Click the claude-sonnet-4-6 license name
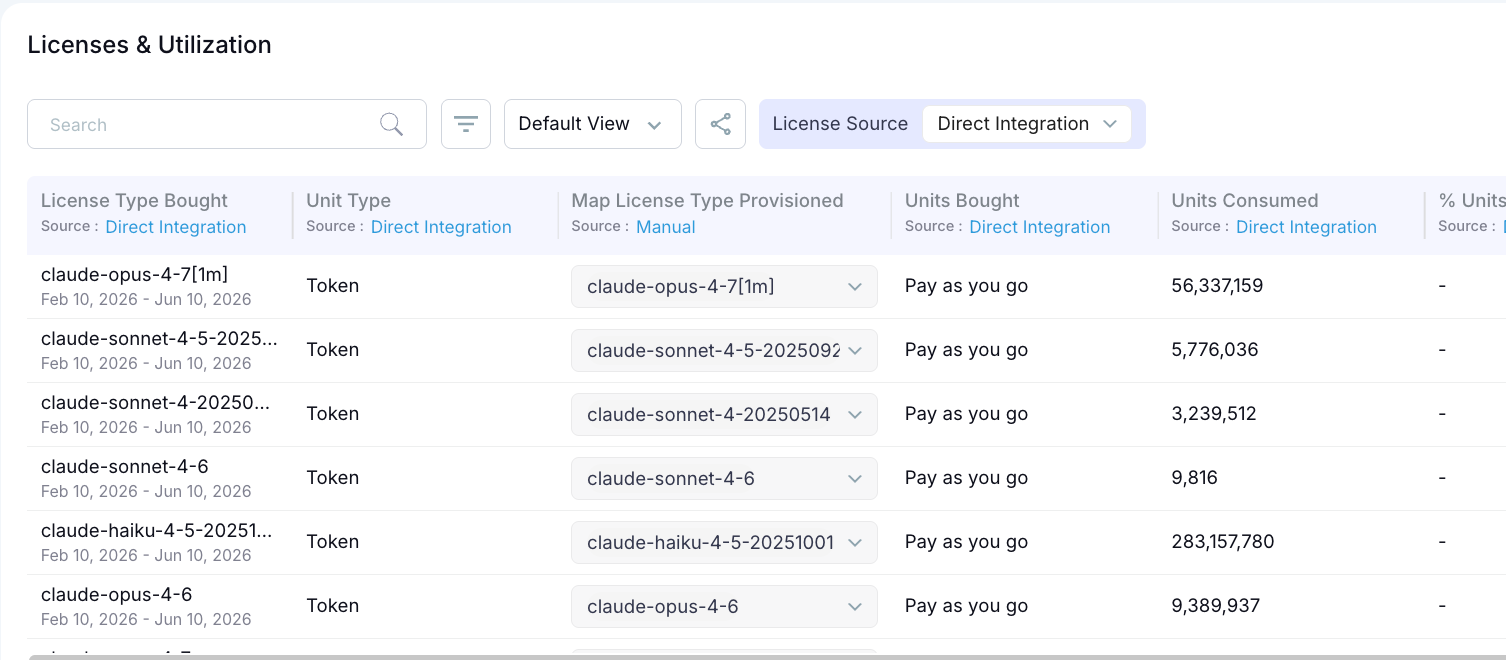Viewport: 1506px width, 660px height. [x=125, y=467]
